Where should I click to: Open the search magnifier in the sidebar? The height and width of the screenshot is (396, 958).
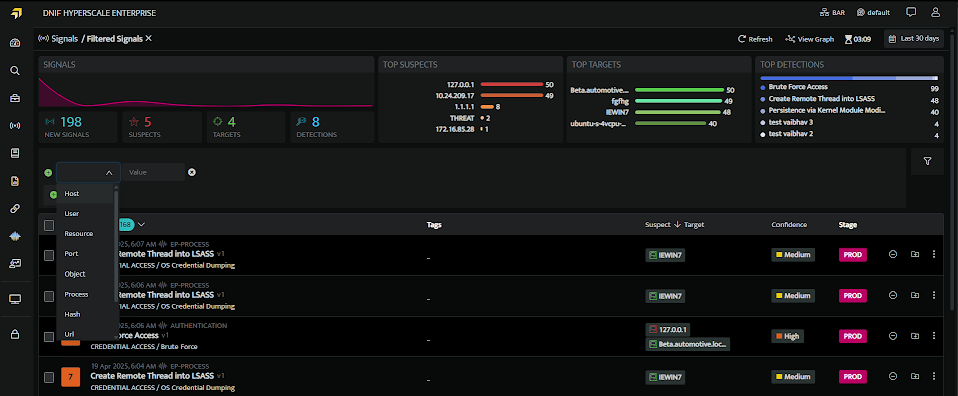pyautogui.click(x=15, y=70)
